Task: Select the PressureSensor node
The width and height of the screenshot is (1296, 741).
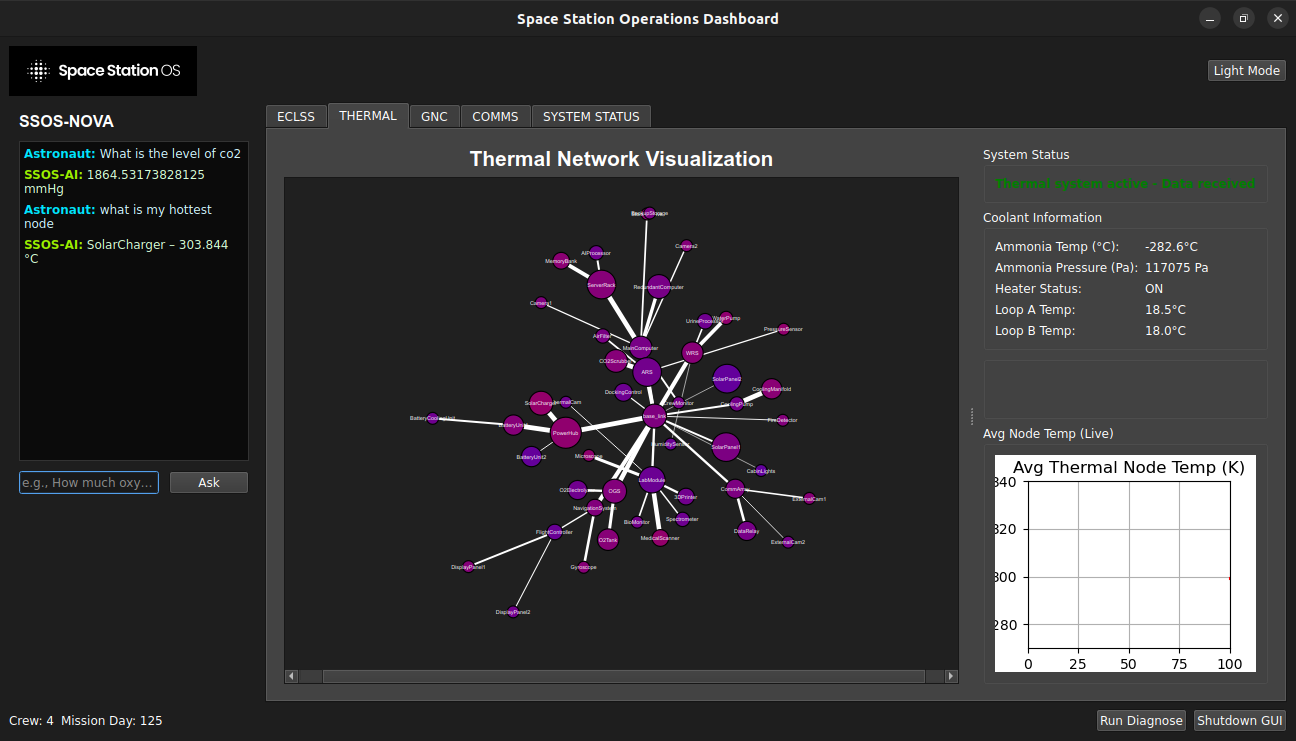Action: click(x=783, y=329)
